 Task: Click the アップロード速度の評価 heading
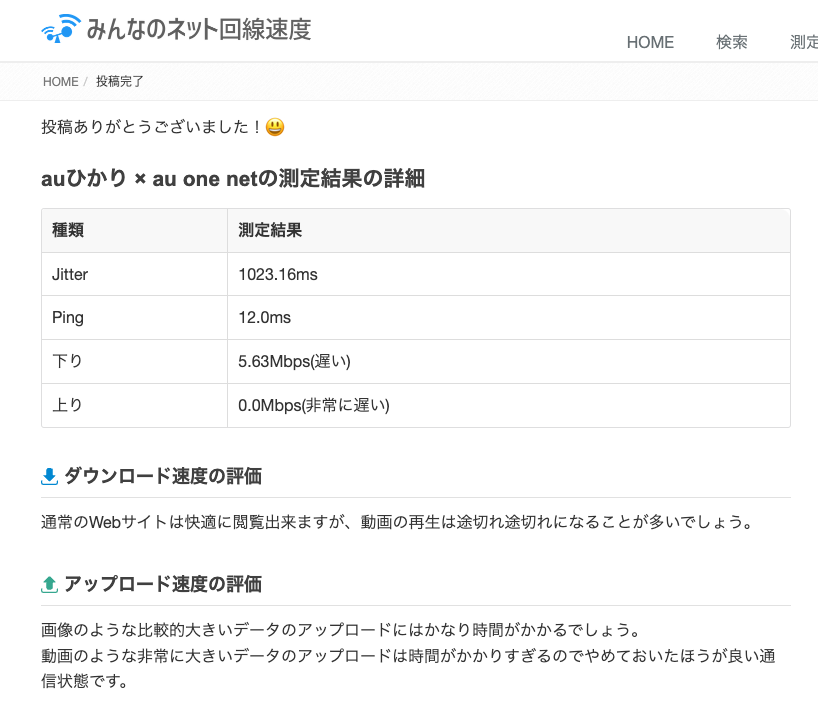[x=163, y=583]
